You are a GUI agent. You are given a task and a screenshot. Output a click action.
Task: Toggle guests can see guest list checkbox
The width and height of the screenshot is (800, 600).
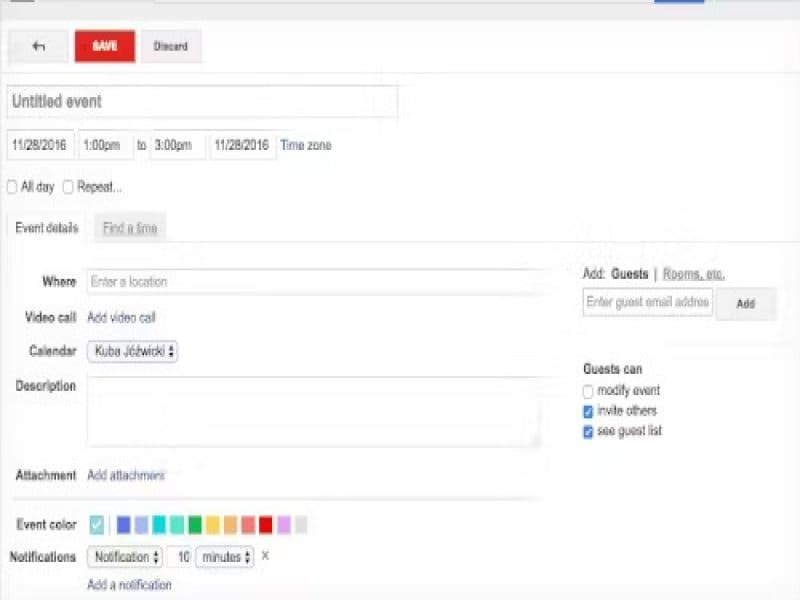pos(588,432)
